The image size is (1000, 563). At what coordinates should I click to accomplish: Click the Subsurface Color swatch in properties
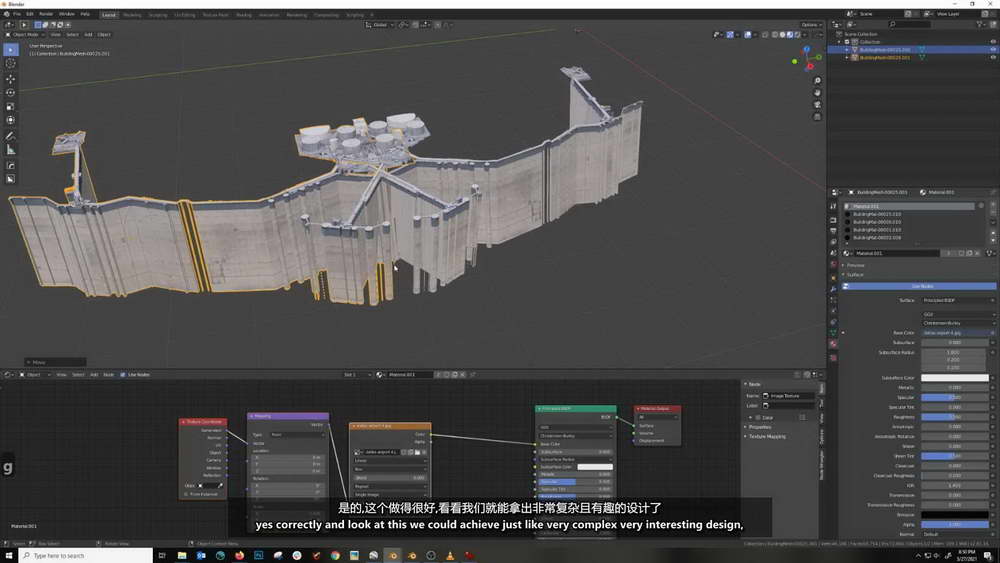pos(955,378)
